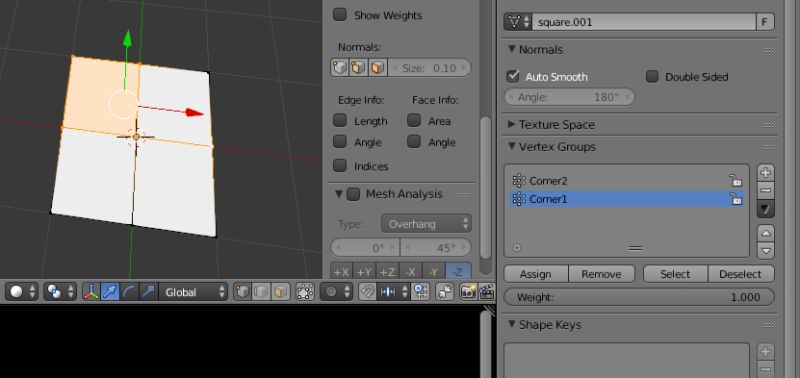Viewport: 800px width, 378px height.
Task: Toggle the lock icon on Corner1
Action: (x=735, y=199)
